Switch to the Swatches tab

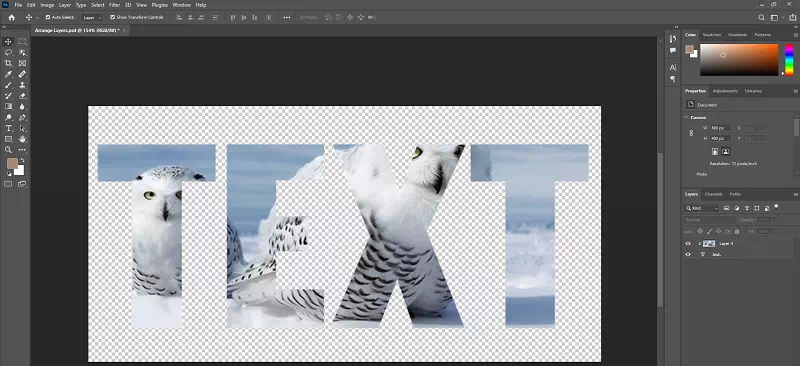[x=712, y=35]
